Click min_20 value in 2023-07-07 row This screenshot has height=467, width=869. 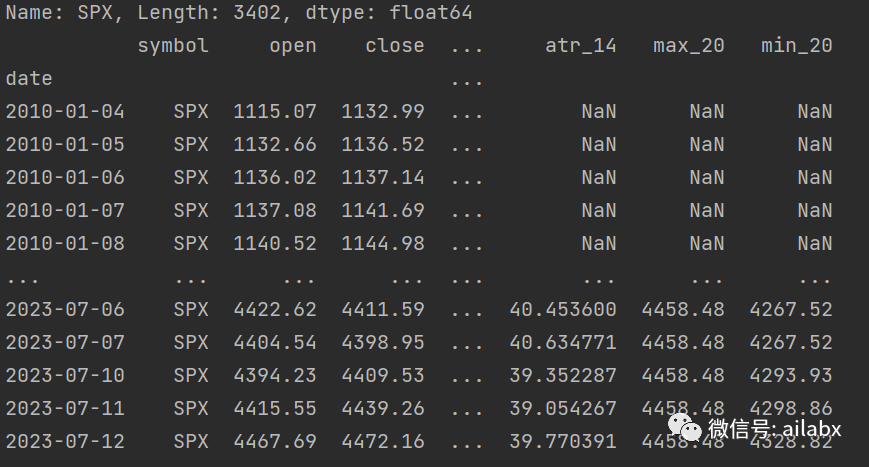791,343
